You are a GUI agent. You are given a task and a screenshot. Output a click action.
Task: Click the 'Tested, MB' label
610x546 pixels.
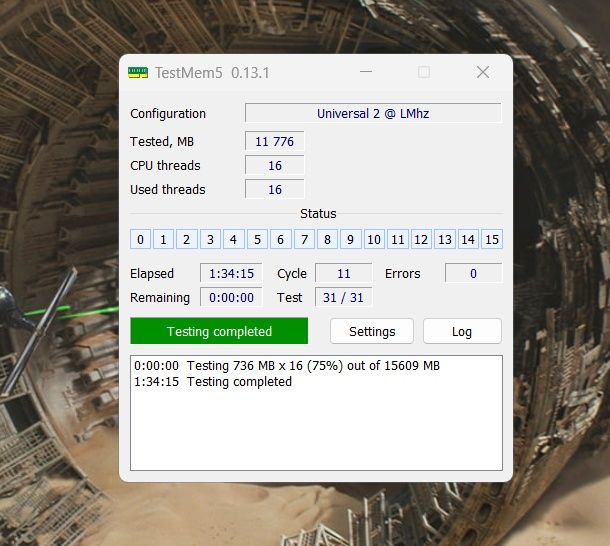click(x=162, y=142)
